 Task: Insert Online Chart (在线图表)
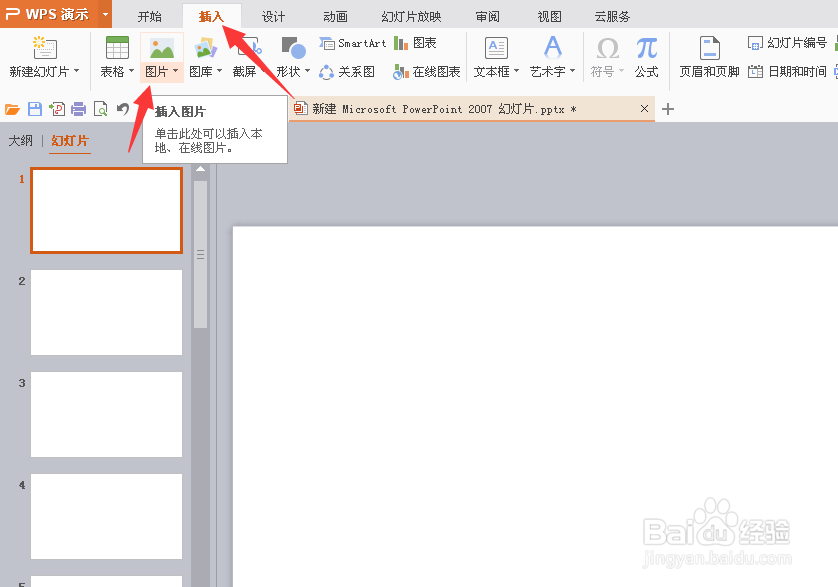click(x=426, y=72)
